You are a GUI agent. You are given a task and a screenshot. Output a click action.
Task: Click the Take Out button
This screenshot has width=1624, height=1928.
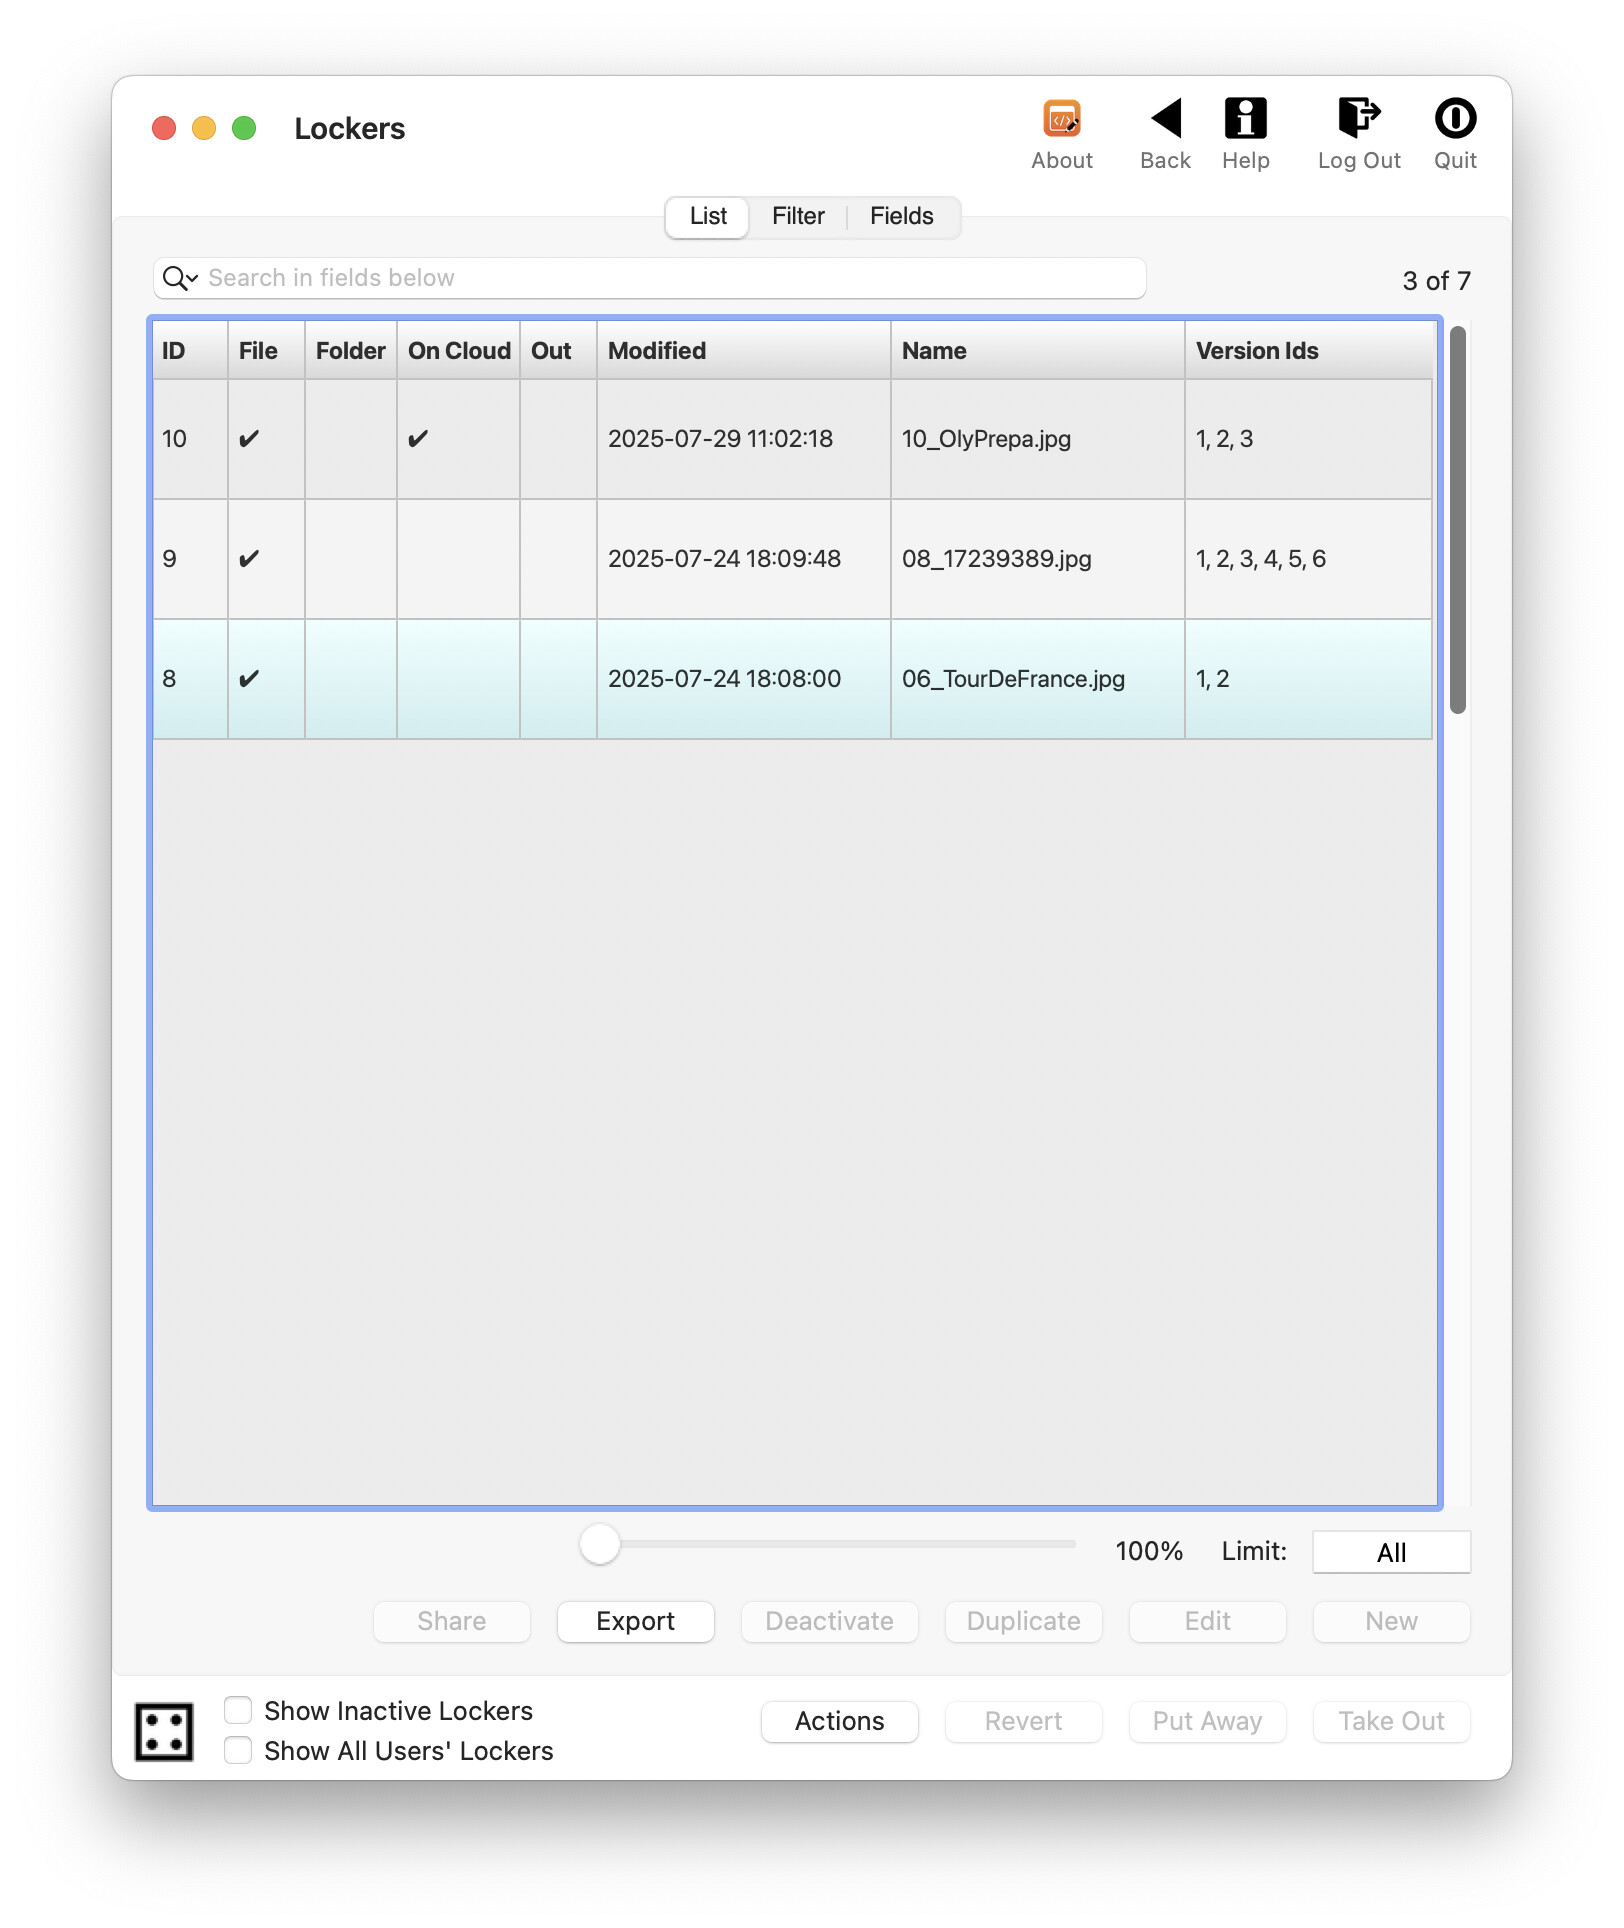[1391, 1721]
